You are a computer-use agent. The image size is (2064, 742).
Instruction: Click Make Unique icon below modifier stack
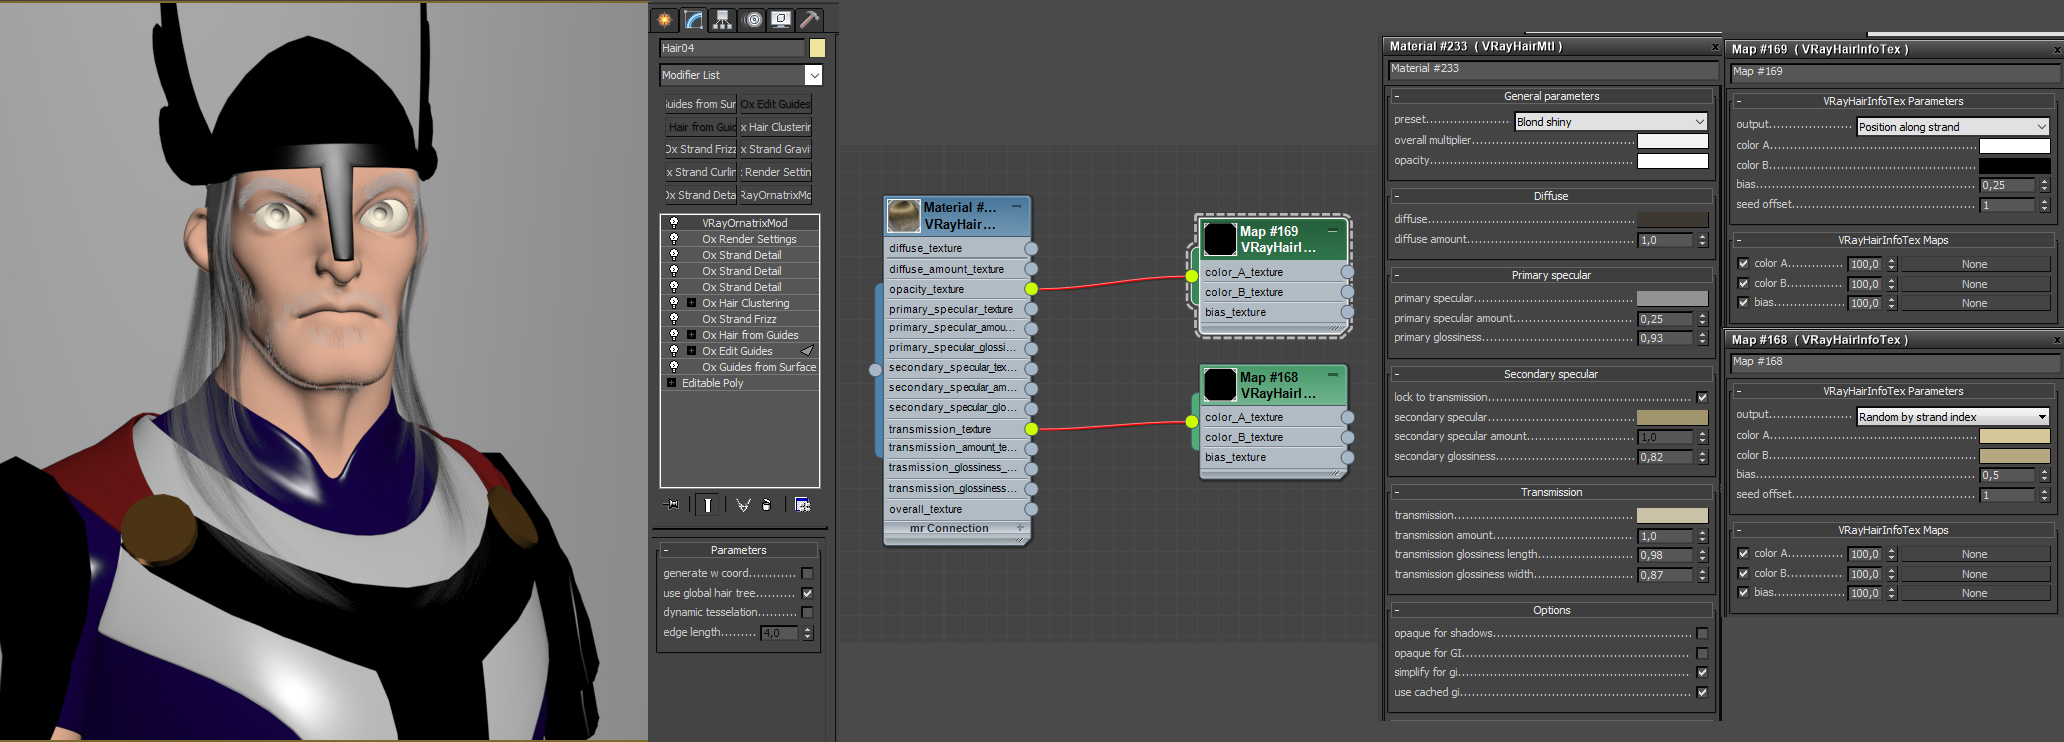[743, 505]
